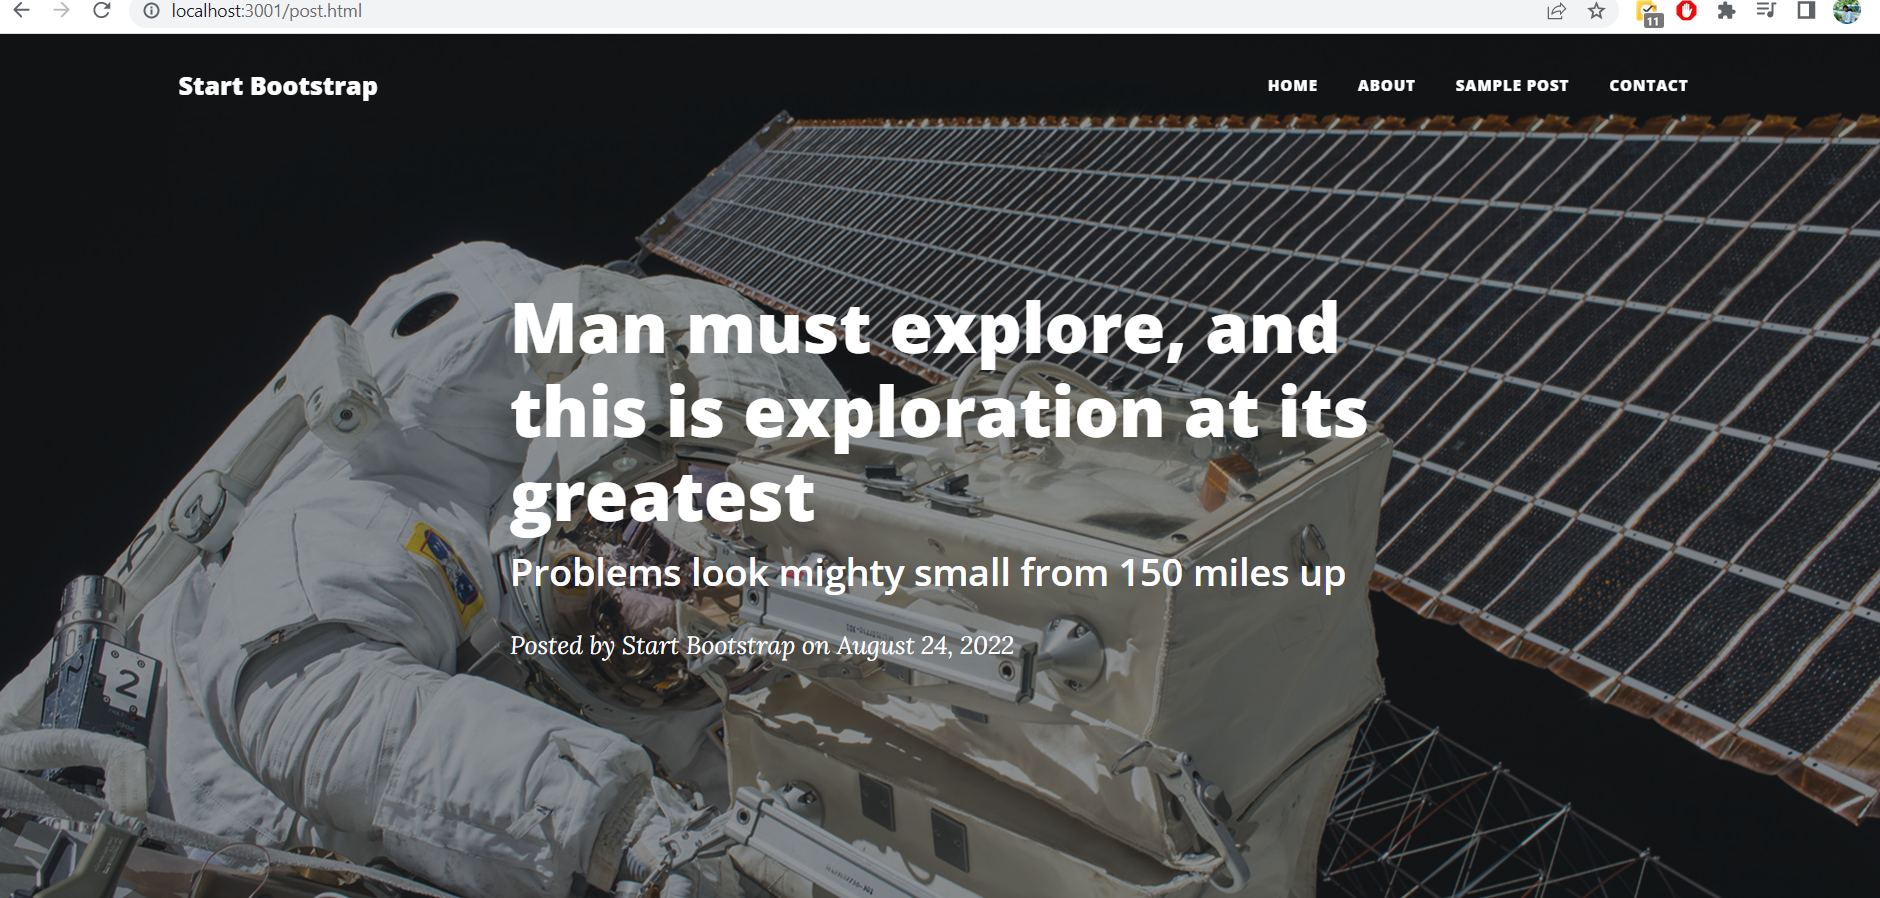Open the user profile avatar
Screen dimensions: 1880x898
pos(1847,11)
